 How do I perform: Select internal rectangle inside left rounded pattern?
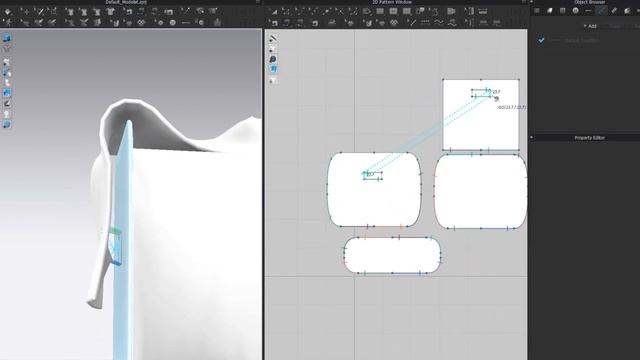(373, 176)
